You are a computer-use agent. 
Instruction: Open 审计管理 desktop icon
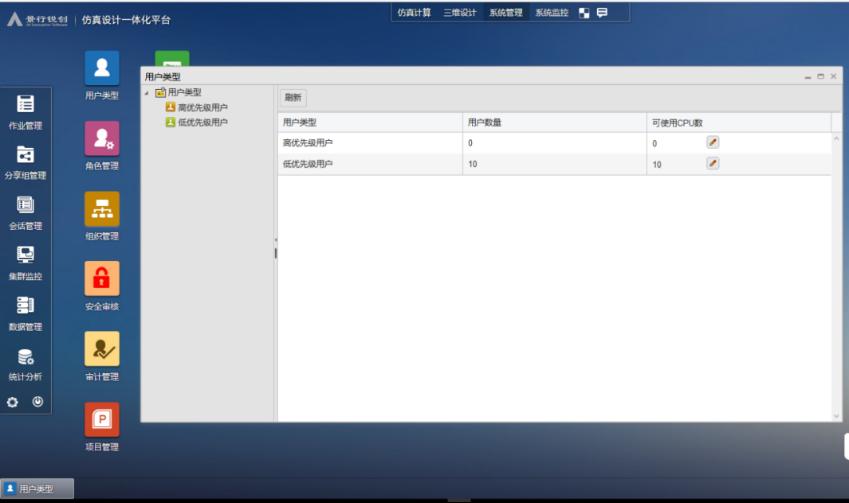pos(101,349)
